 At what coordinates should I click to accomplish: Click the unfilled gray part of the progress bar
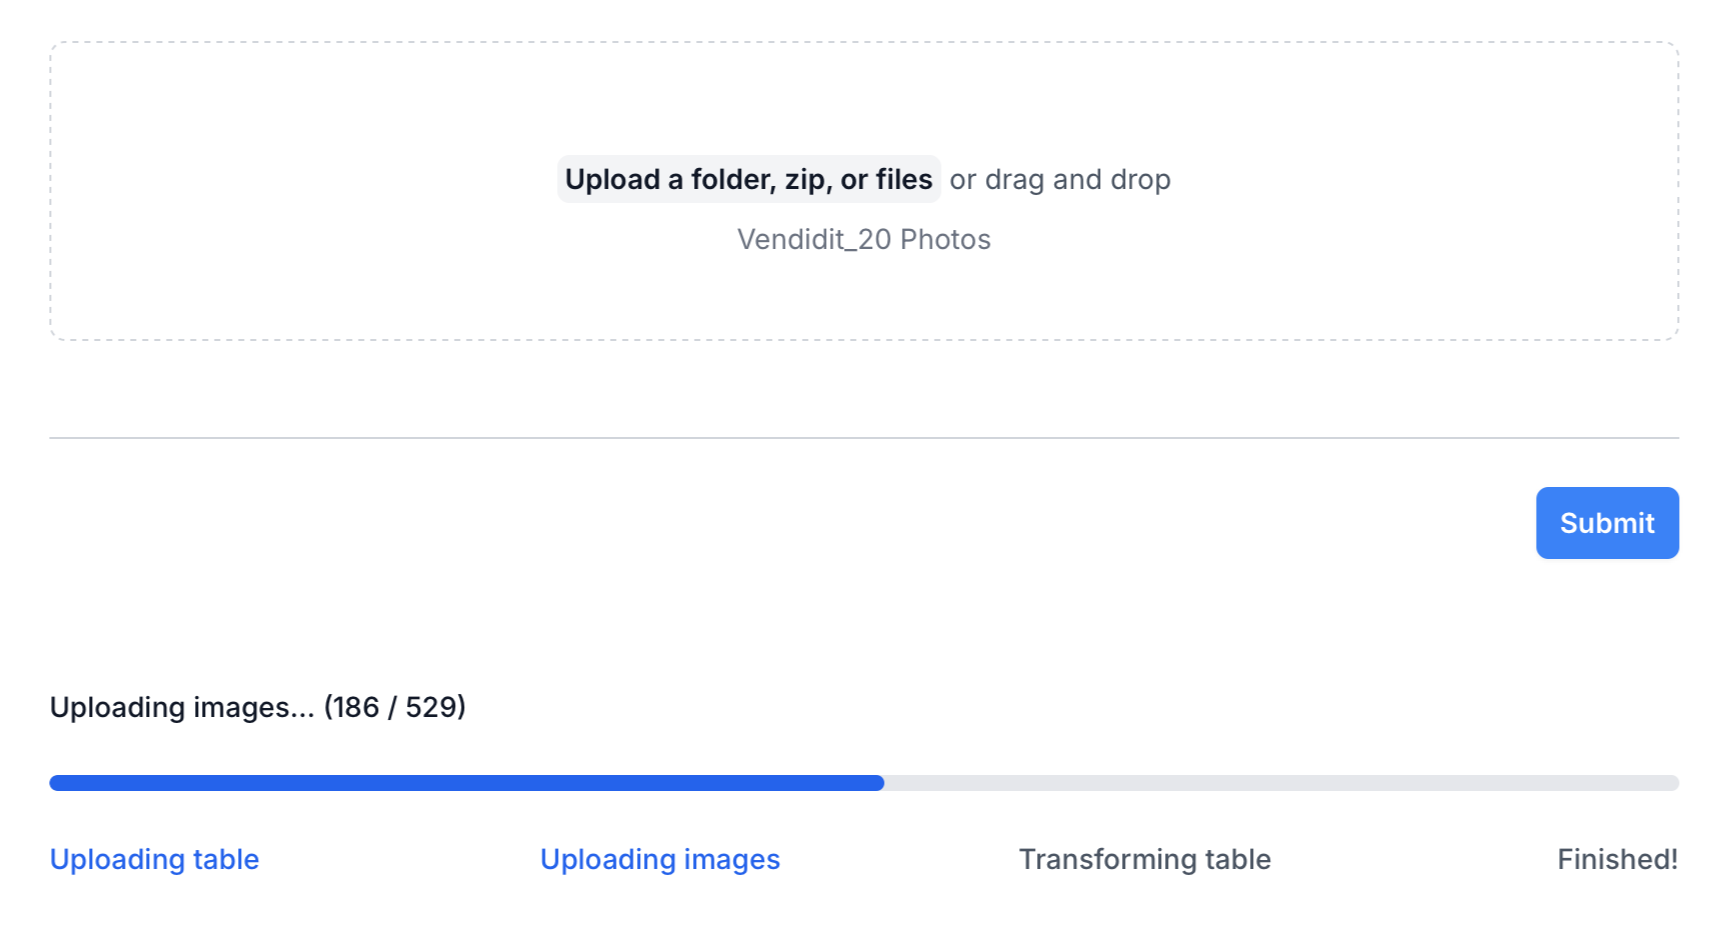click(1280, 783)
